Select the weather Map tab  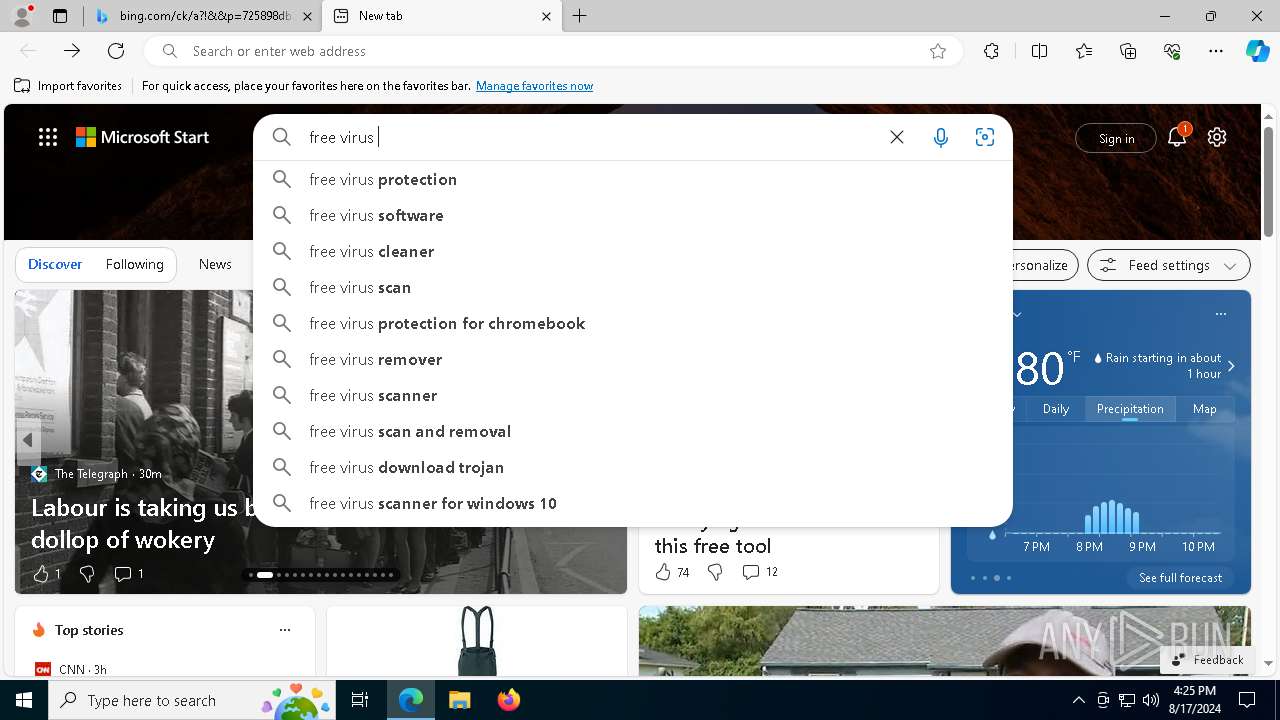pos(1204,409)
